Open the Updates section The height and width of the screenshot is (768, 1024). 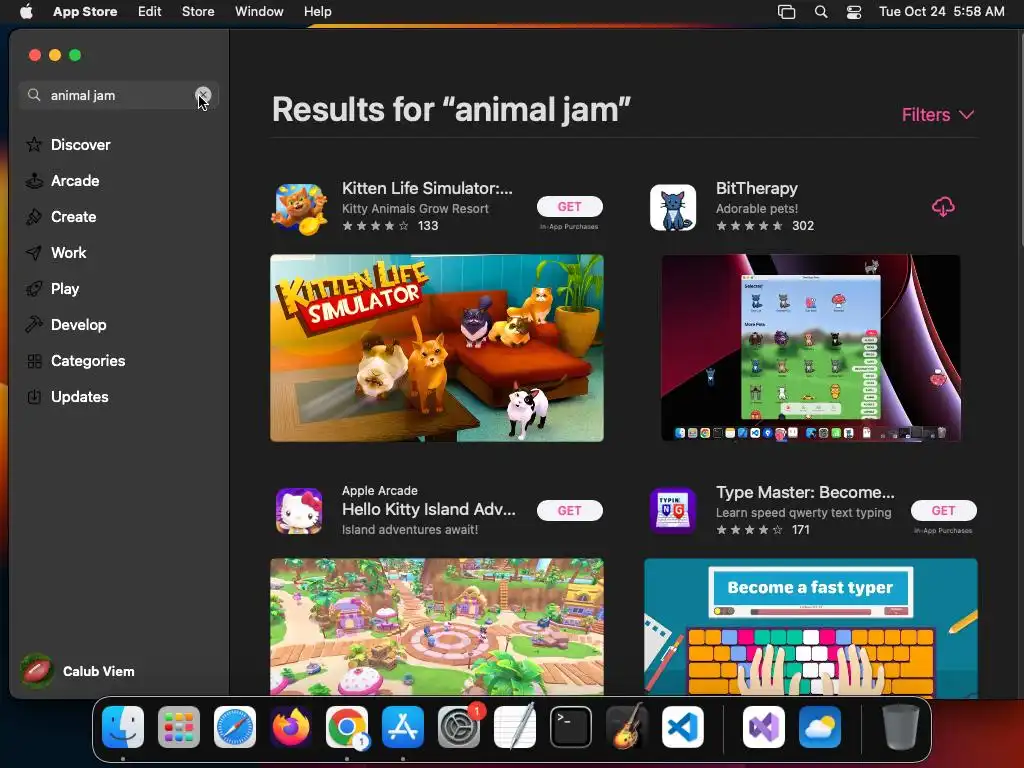pos(79,396)
